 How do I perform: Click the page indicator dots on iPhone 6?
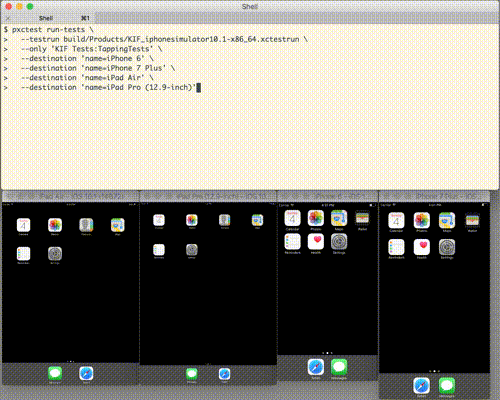[x=327, y=353]
